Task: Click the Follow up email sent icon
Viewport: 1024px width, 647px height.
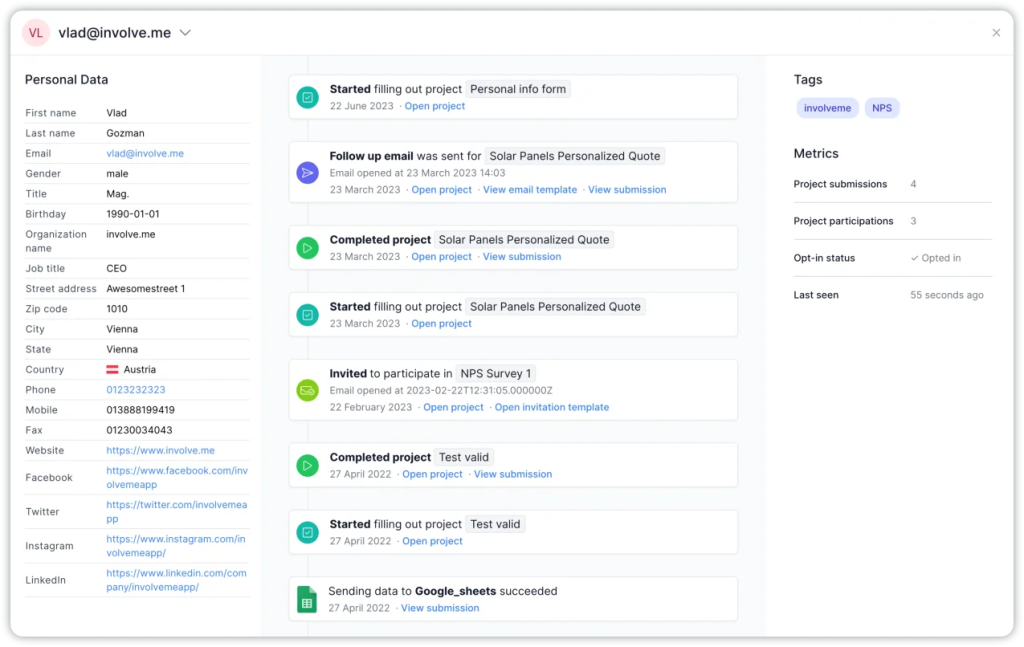Action: coord(307,172)
